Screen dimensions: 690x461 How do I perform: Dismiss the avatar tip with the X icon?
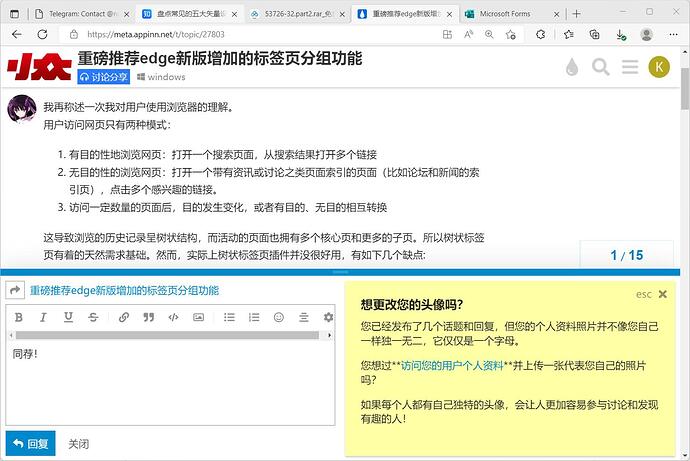pyautogui.click(x=663, y=294)
